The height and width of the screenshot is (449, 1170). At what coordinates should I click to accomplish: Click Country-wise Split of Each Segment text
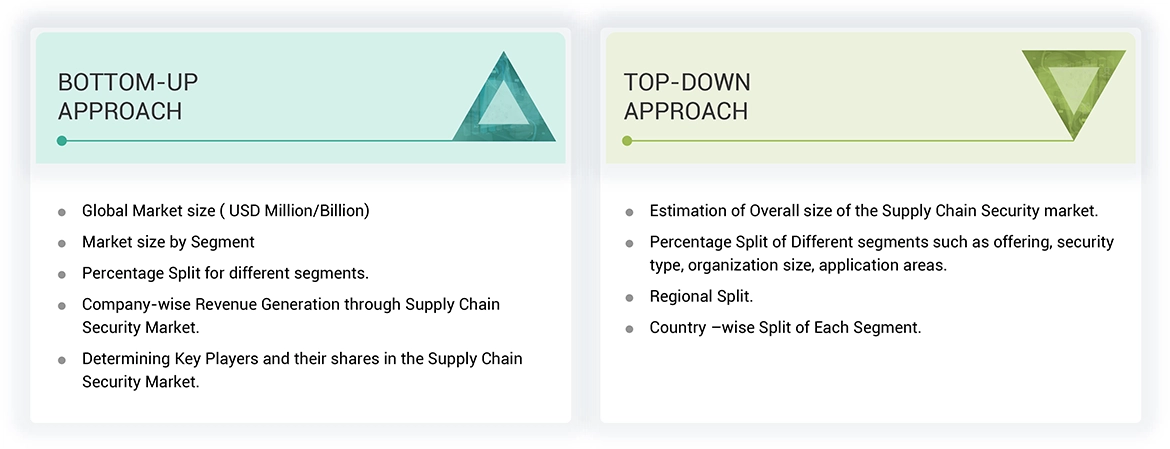pyautogui.click(x=785, y=328)
